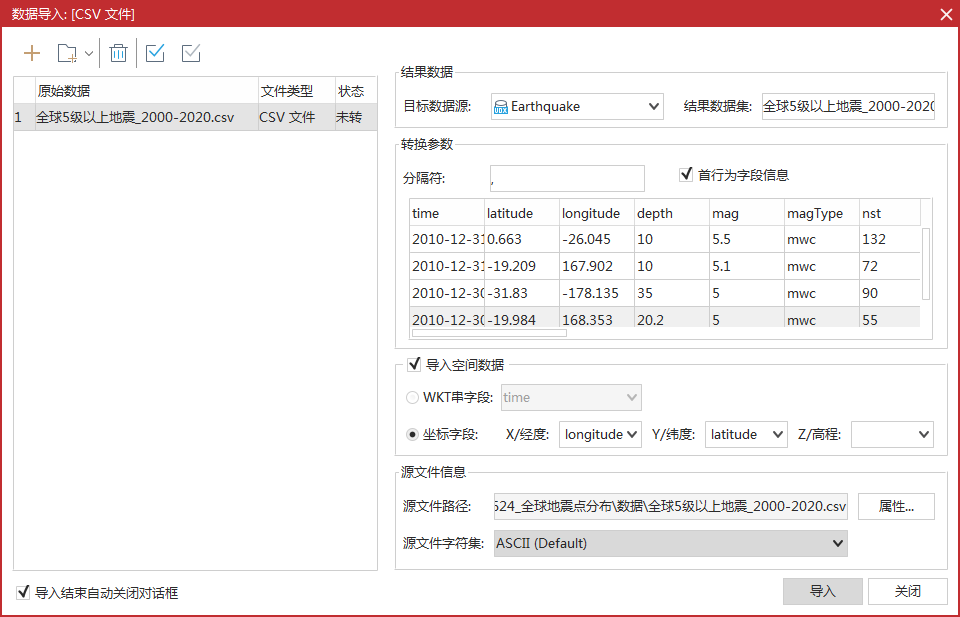Click the 167.902 longitude cell

[x=597, y=266]
